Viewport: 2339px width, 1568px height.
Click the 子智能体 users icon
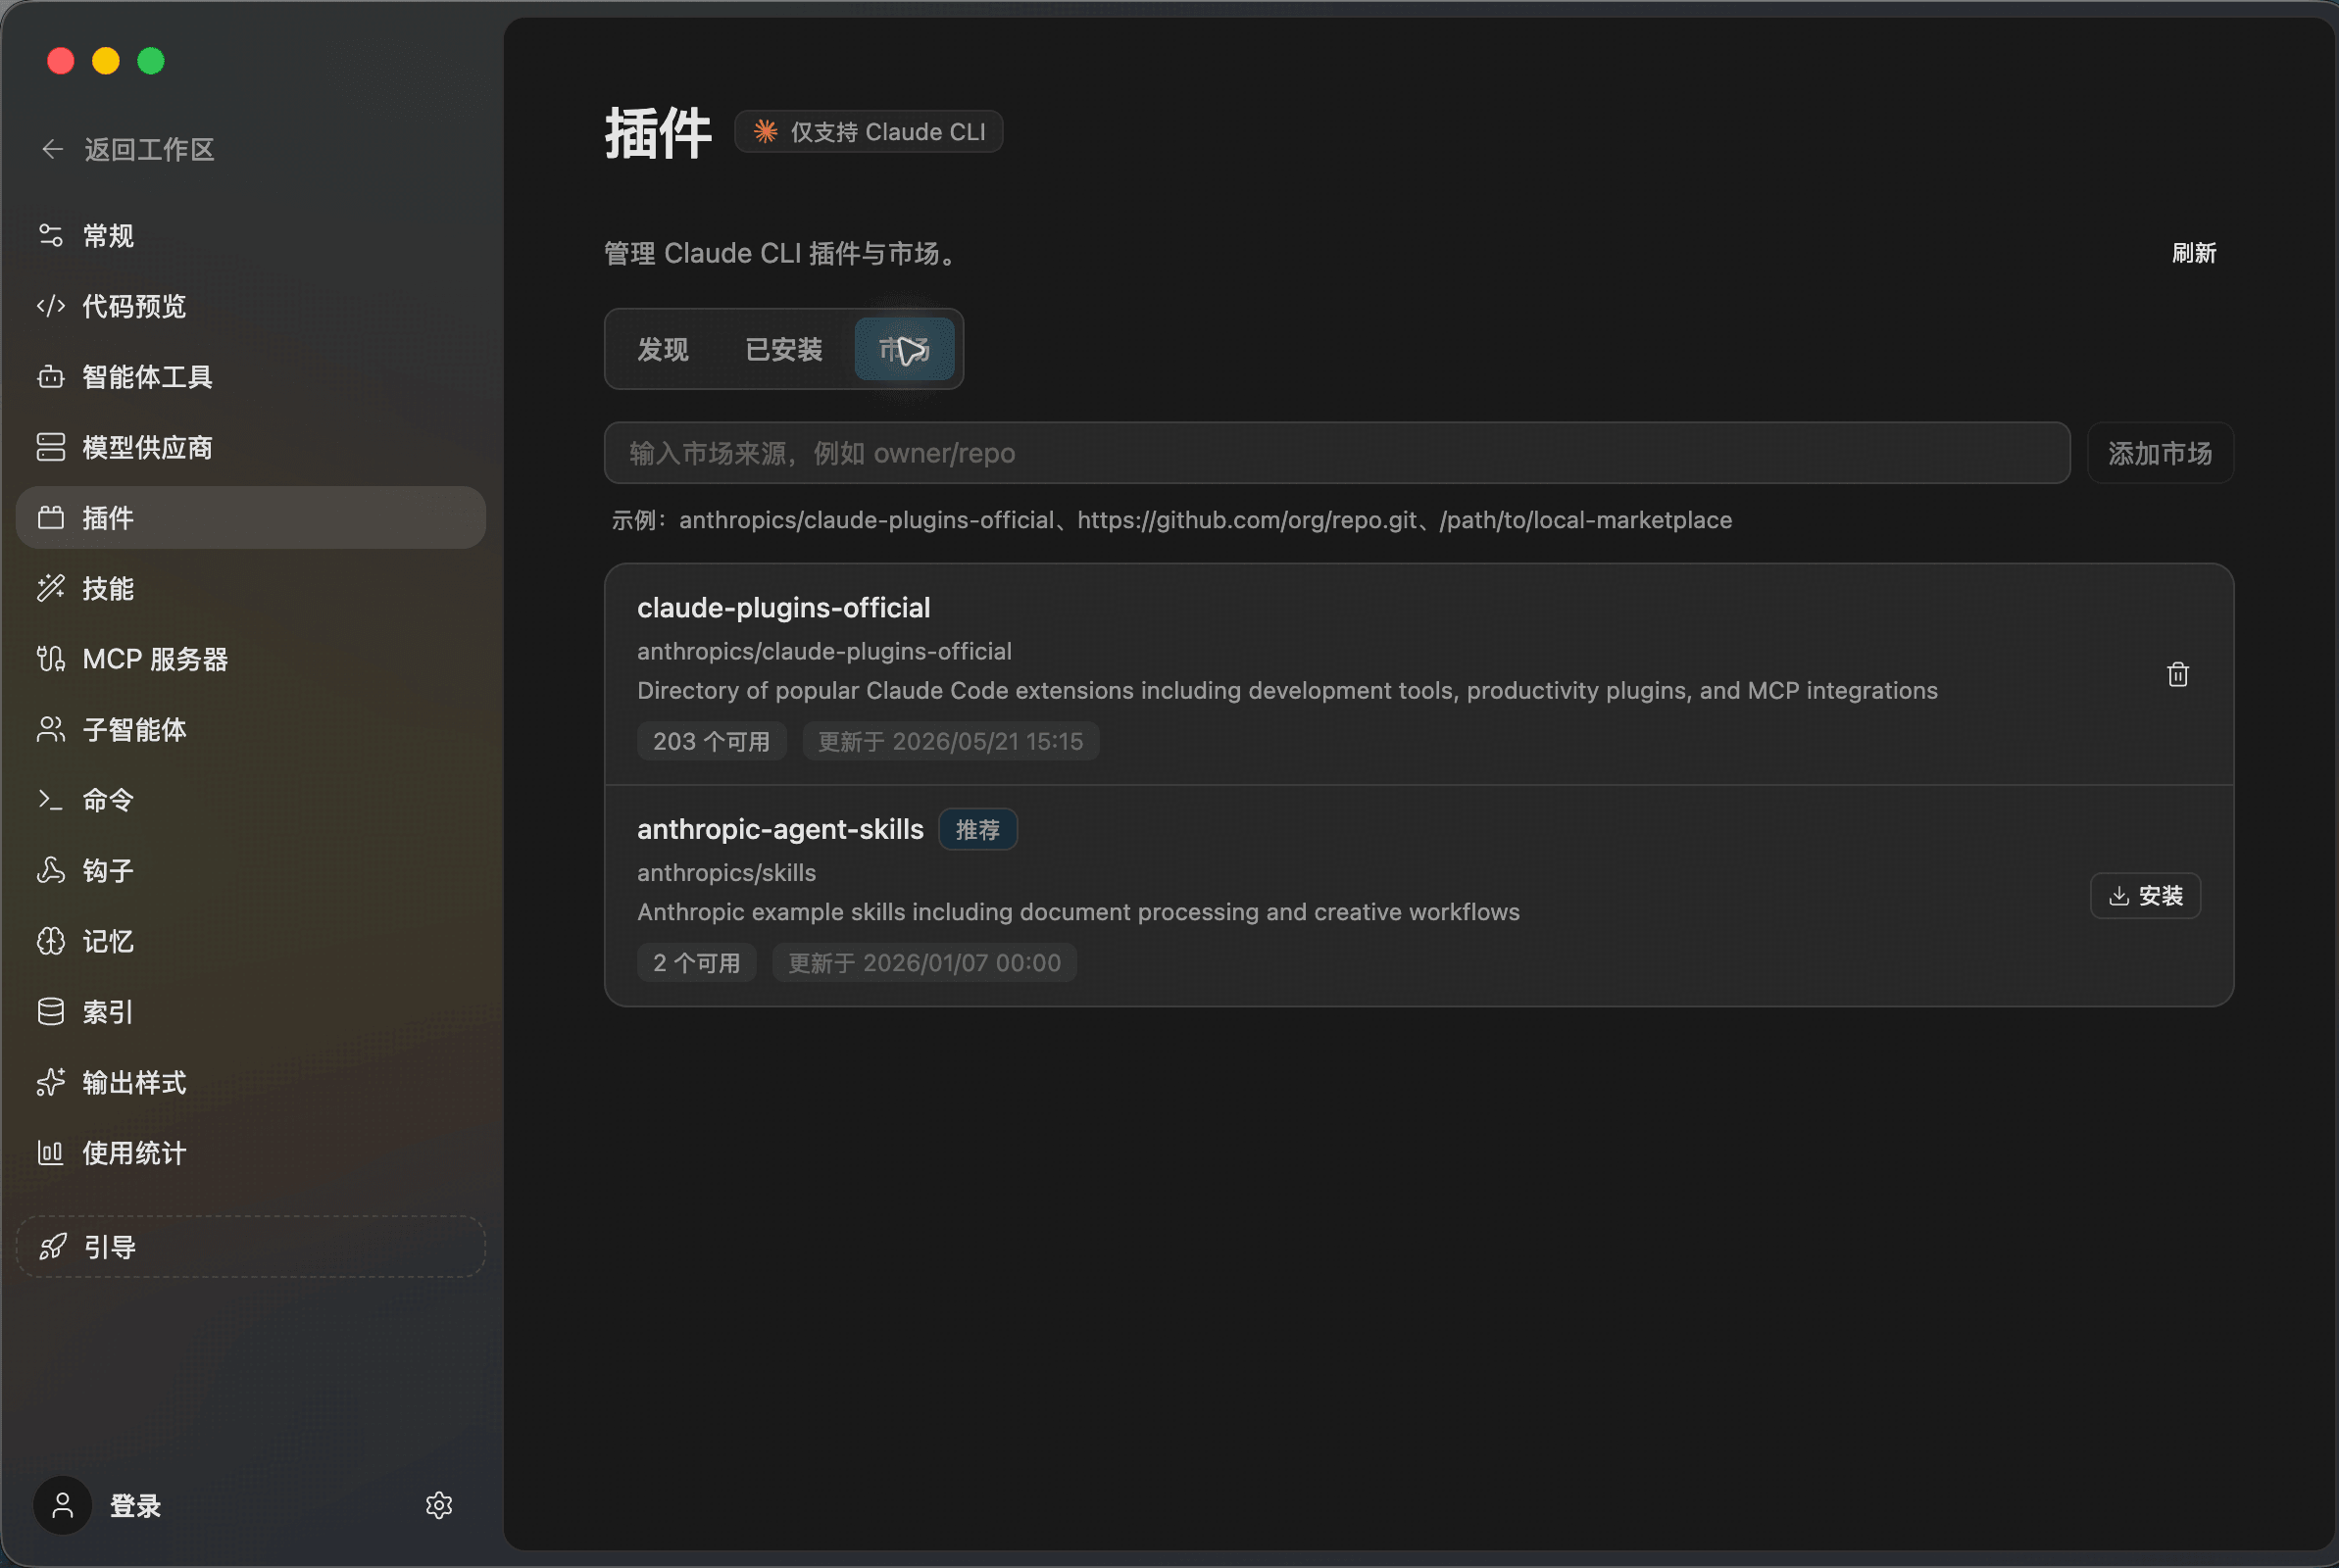(x=51, y=730)
